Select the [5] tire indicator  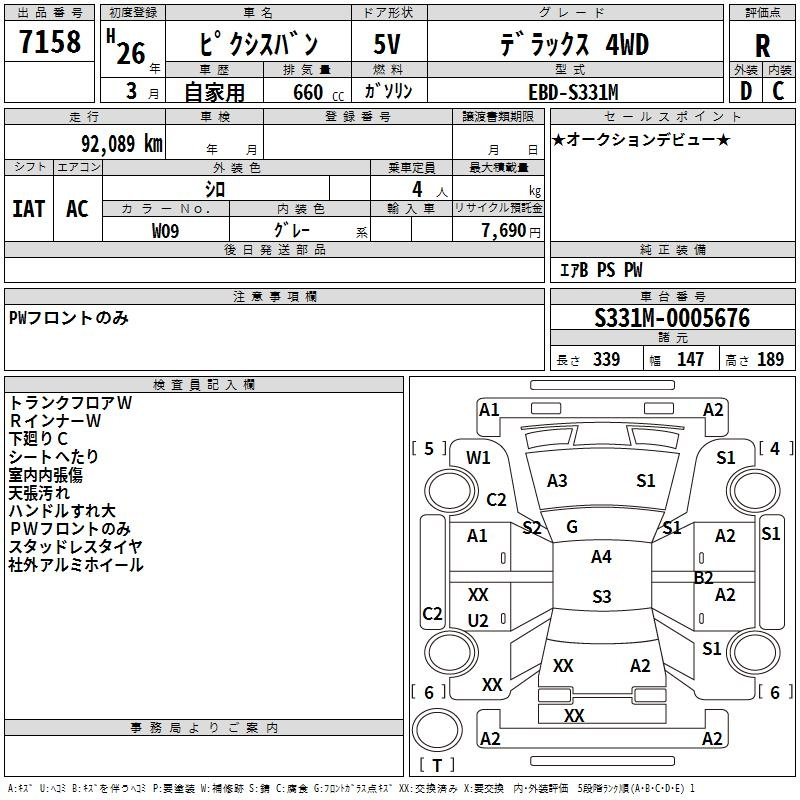[429, 448]
